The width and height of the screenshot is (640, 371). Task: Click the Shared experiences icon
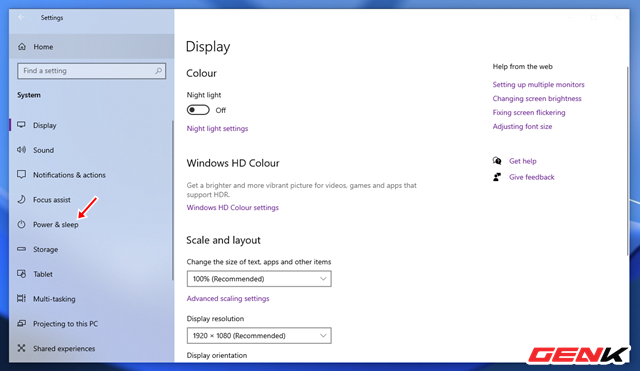tap(22, 348)
